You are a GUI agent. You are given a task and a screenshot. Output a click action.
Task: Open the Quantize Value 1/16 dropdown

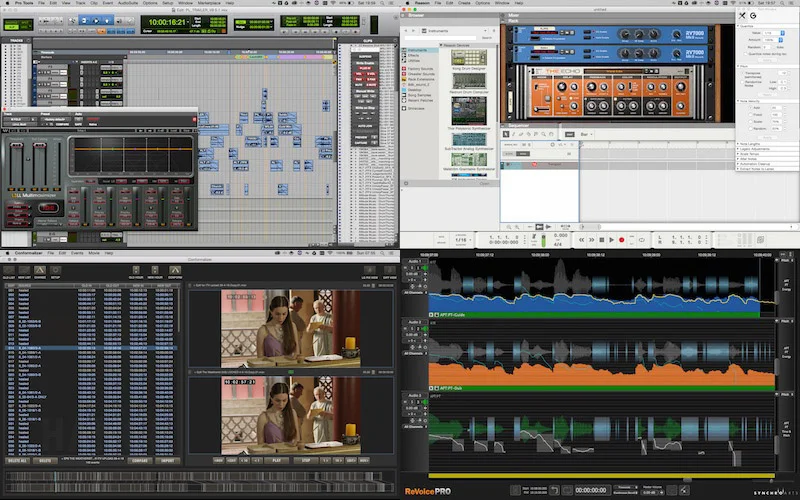click(773, 33)
